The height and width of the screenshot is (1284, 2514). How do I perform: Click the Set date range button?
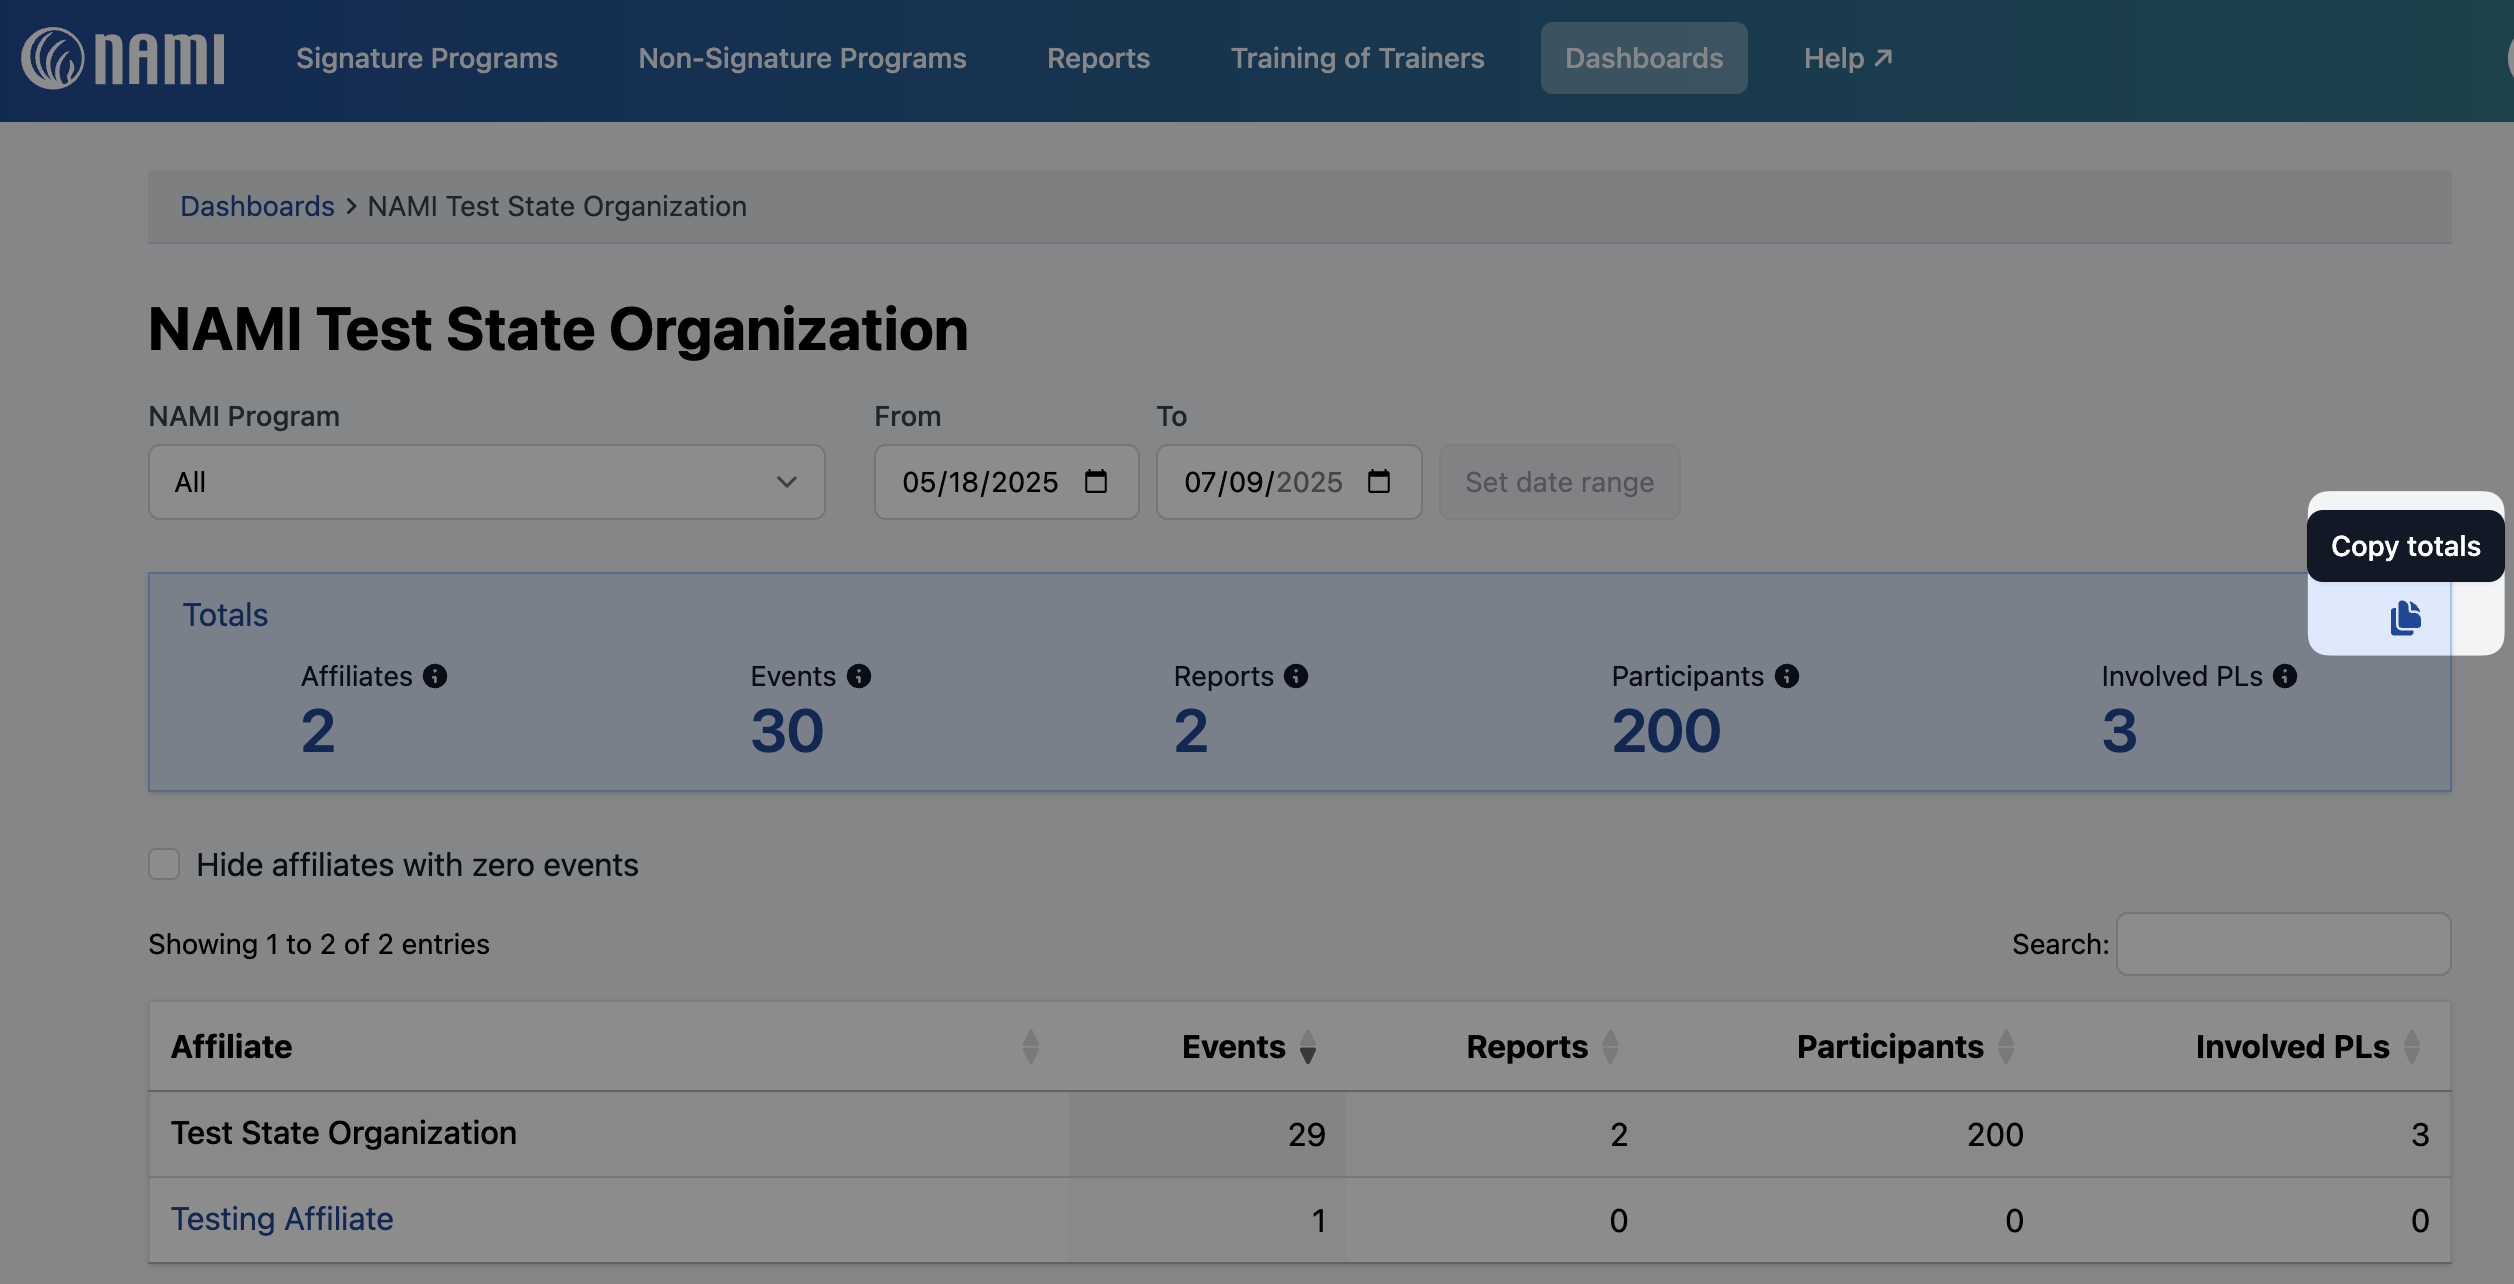point(1559,482)
